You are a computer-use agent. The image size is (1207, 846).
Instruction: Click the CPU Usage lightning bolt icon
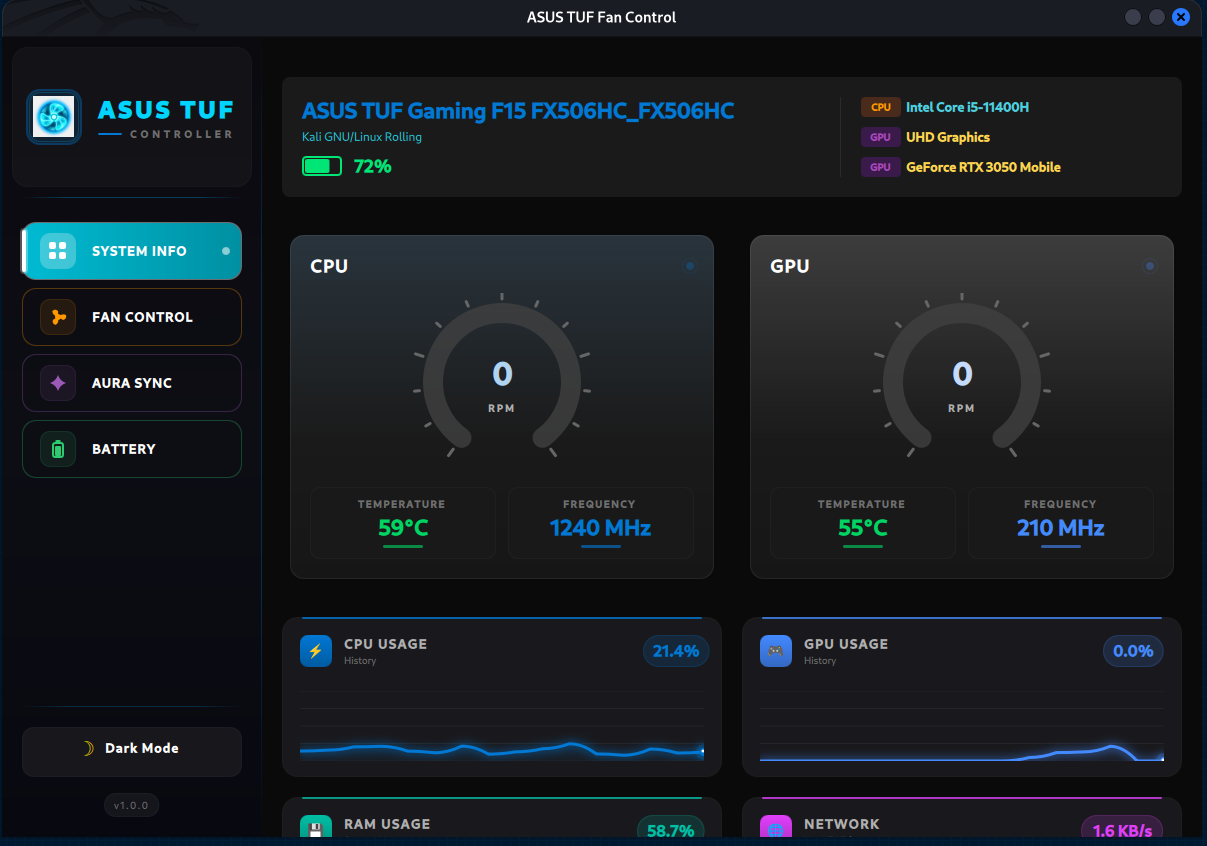pos(316,651)
